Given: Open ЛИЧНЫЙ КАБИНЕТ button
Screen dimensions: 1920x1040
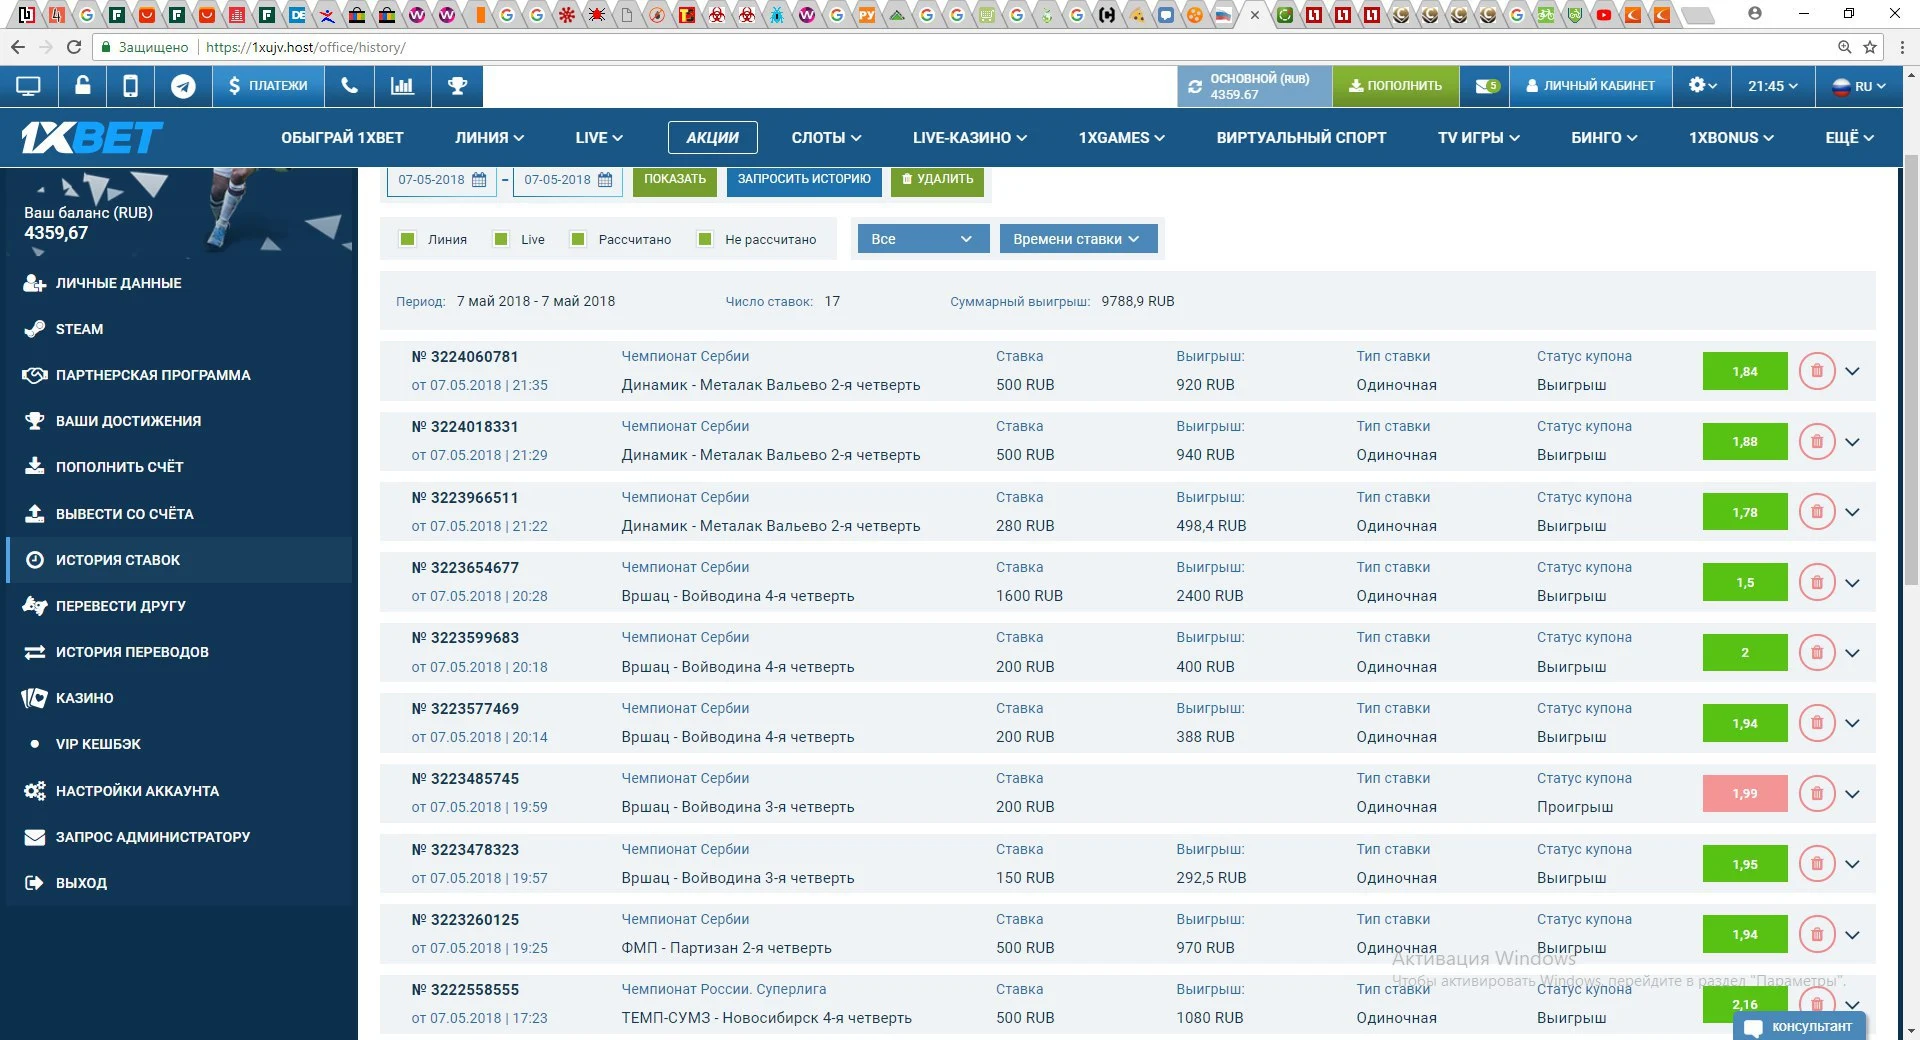Looking at the screenshot, I should (x=1590, y=86).
